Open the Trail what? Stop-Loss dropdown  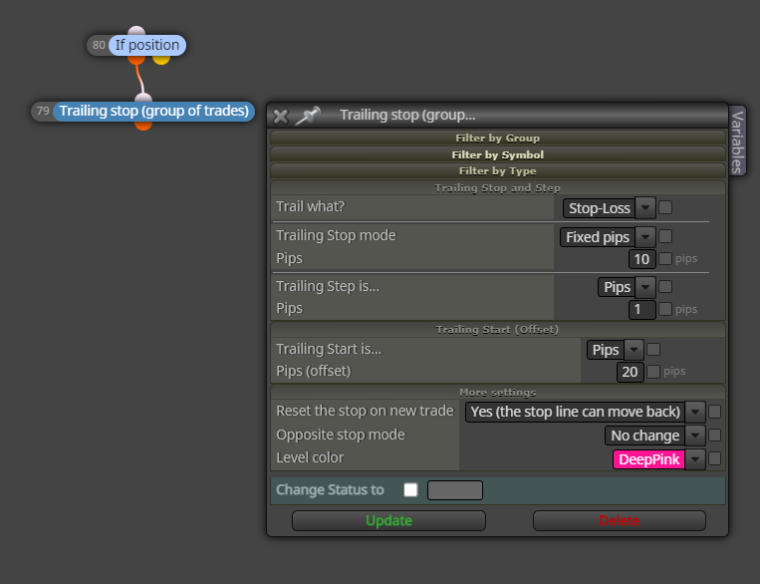coord(609,208)
